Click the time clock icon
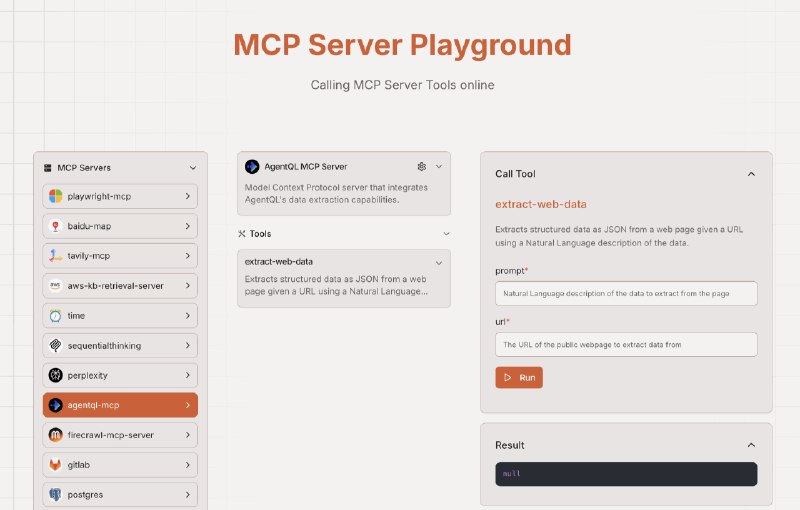 (x=55, y=316)
